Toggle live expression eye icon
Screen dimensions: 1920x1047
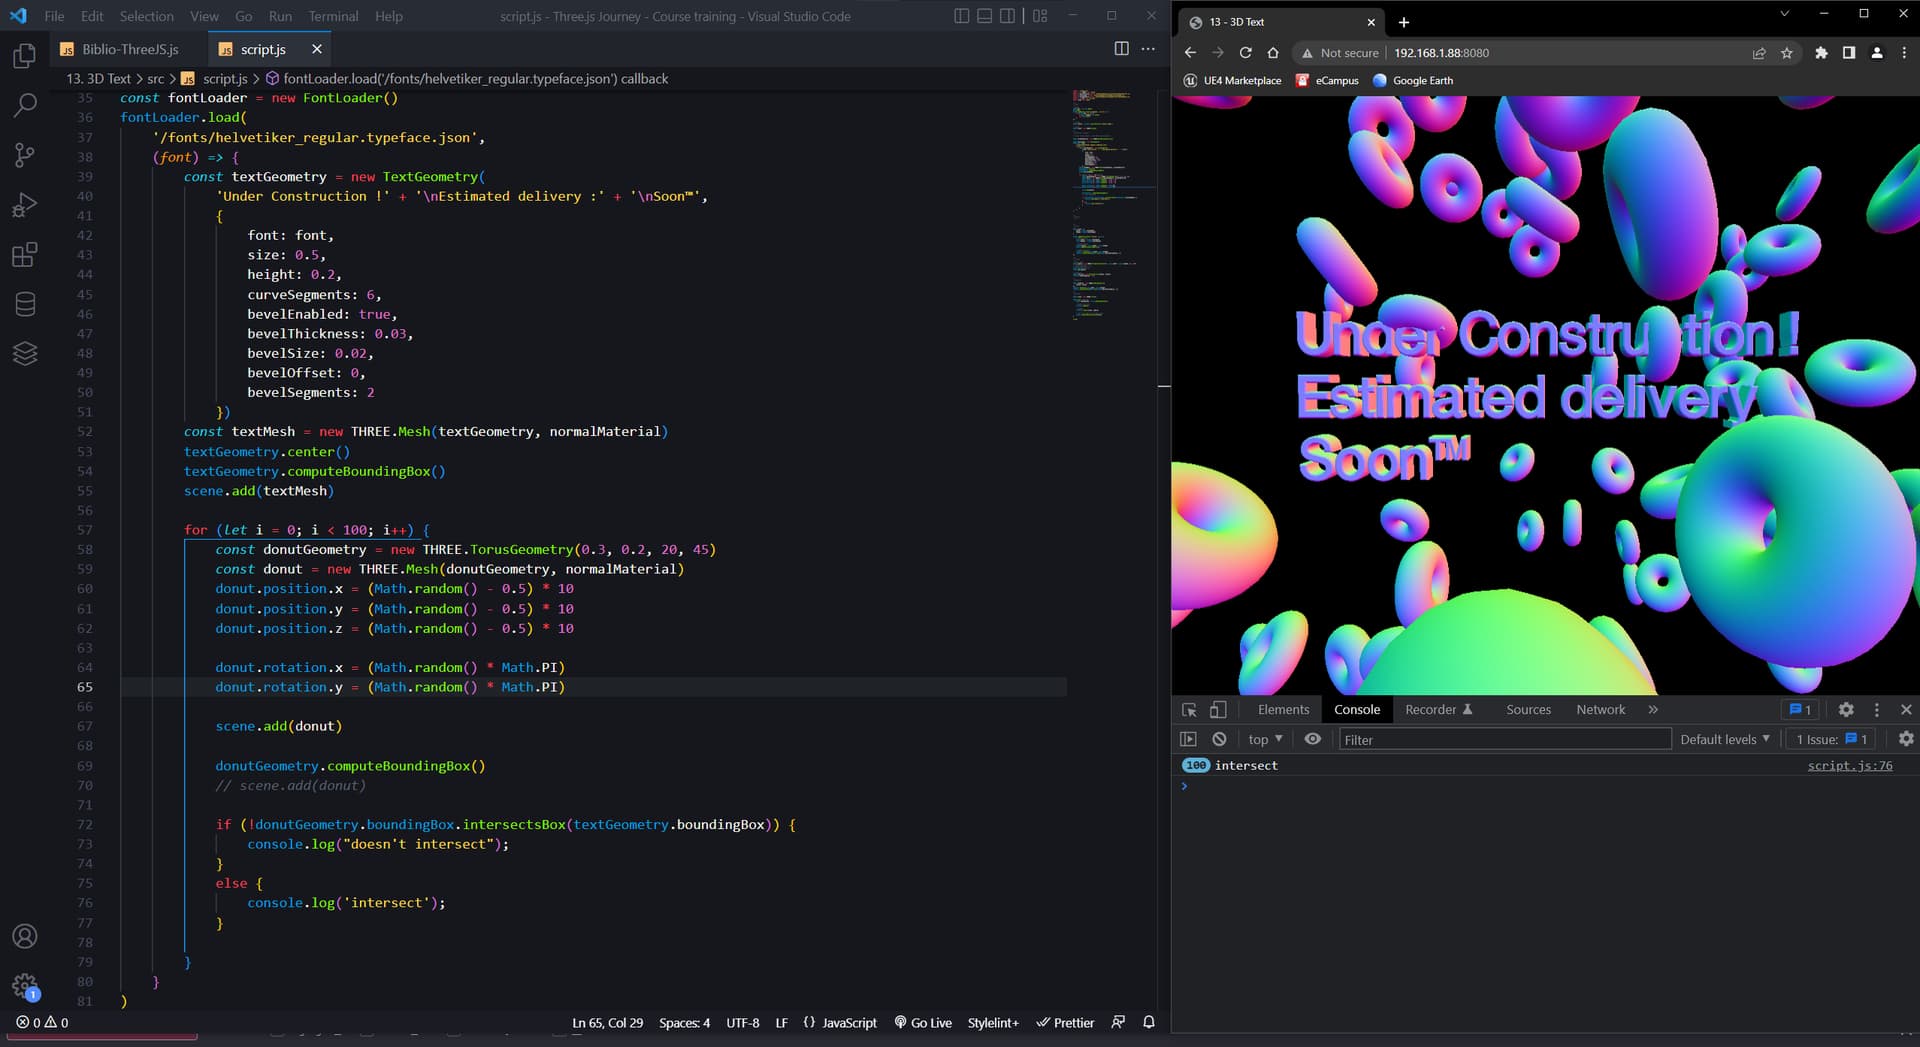(1312, 739)
